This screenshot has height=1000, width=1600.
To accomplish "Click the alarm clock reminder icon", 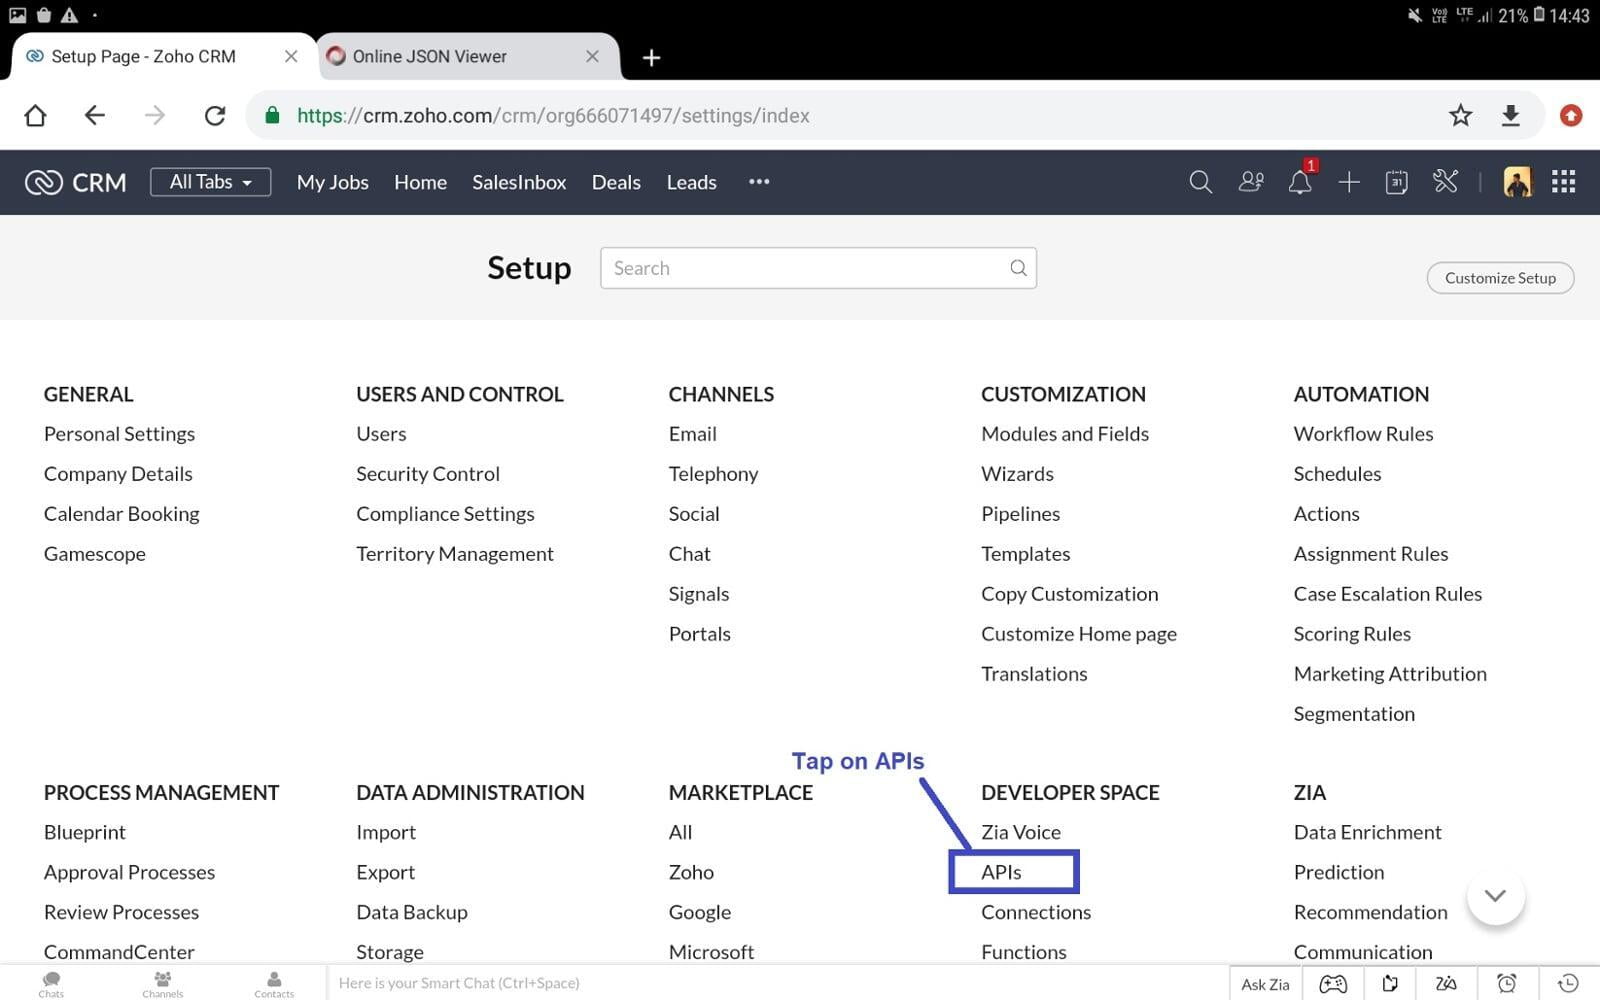I will pos(1506,984).
